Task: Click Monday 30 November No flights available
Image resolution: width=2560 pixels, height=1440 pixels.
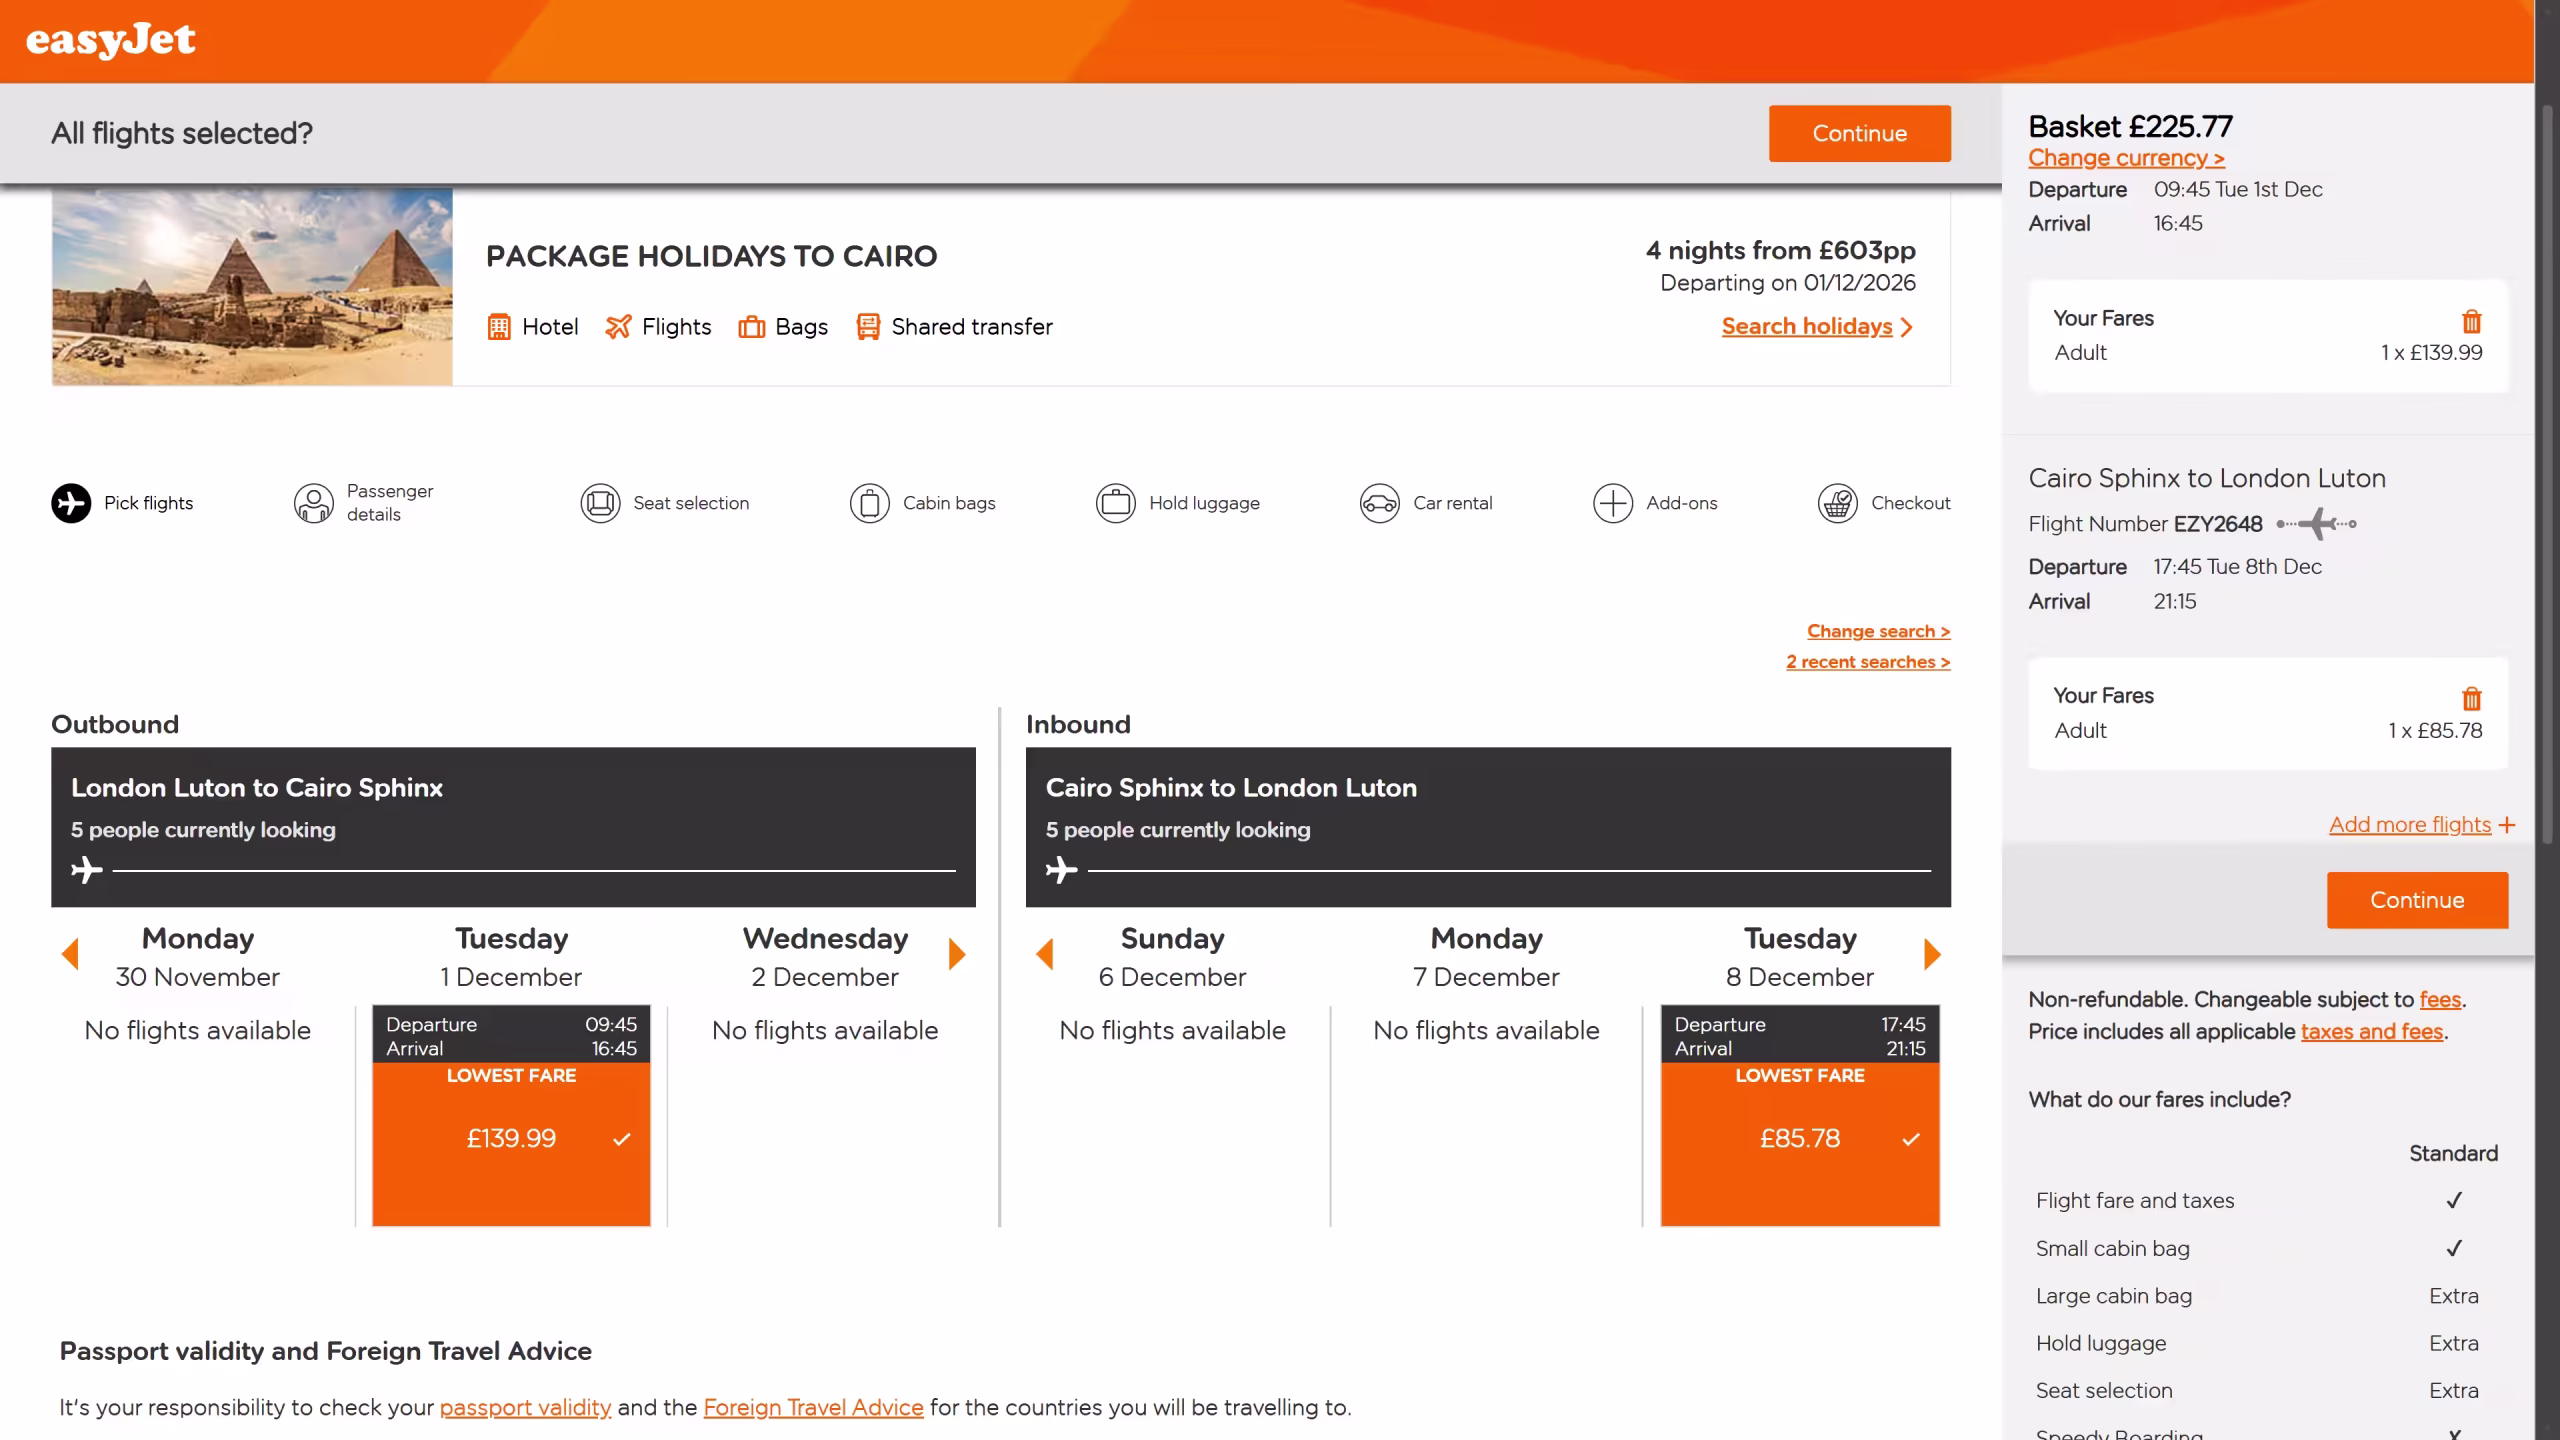Action: click(x=198, y=1030)
